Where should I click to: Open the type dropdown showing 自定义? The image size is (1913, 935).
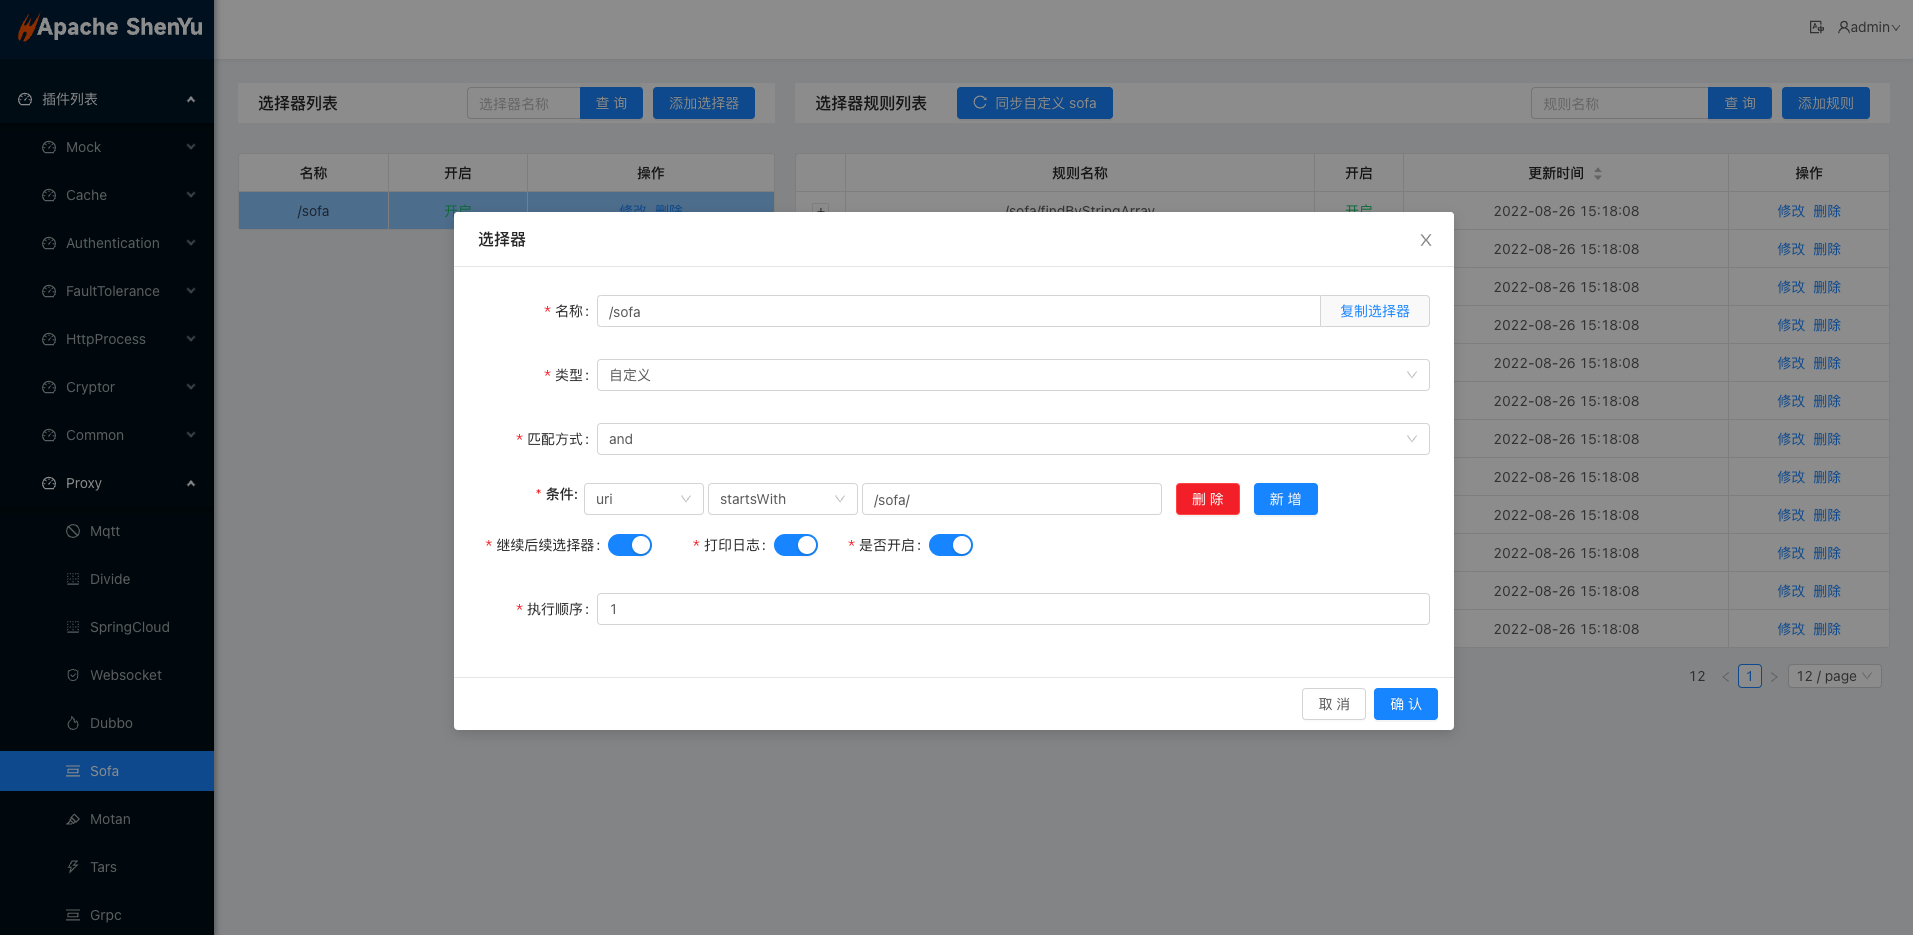tap(1012, 375)
